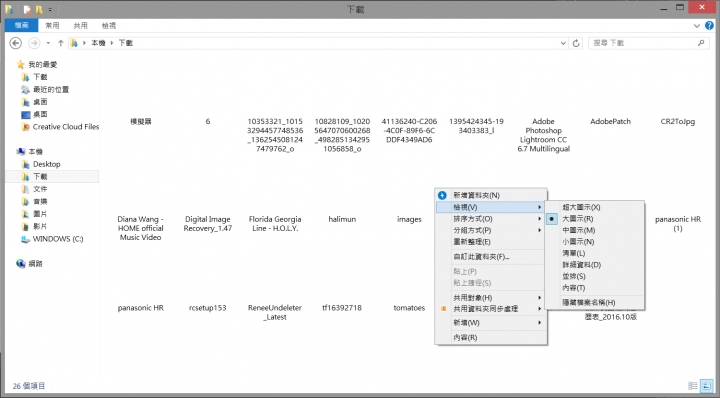Go up one folder level
The height and width of the screenshot is (398, 720).
click(61, 43)
